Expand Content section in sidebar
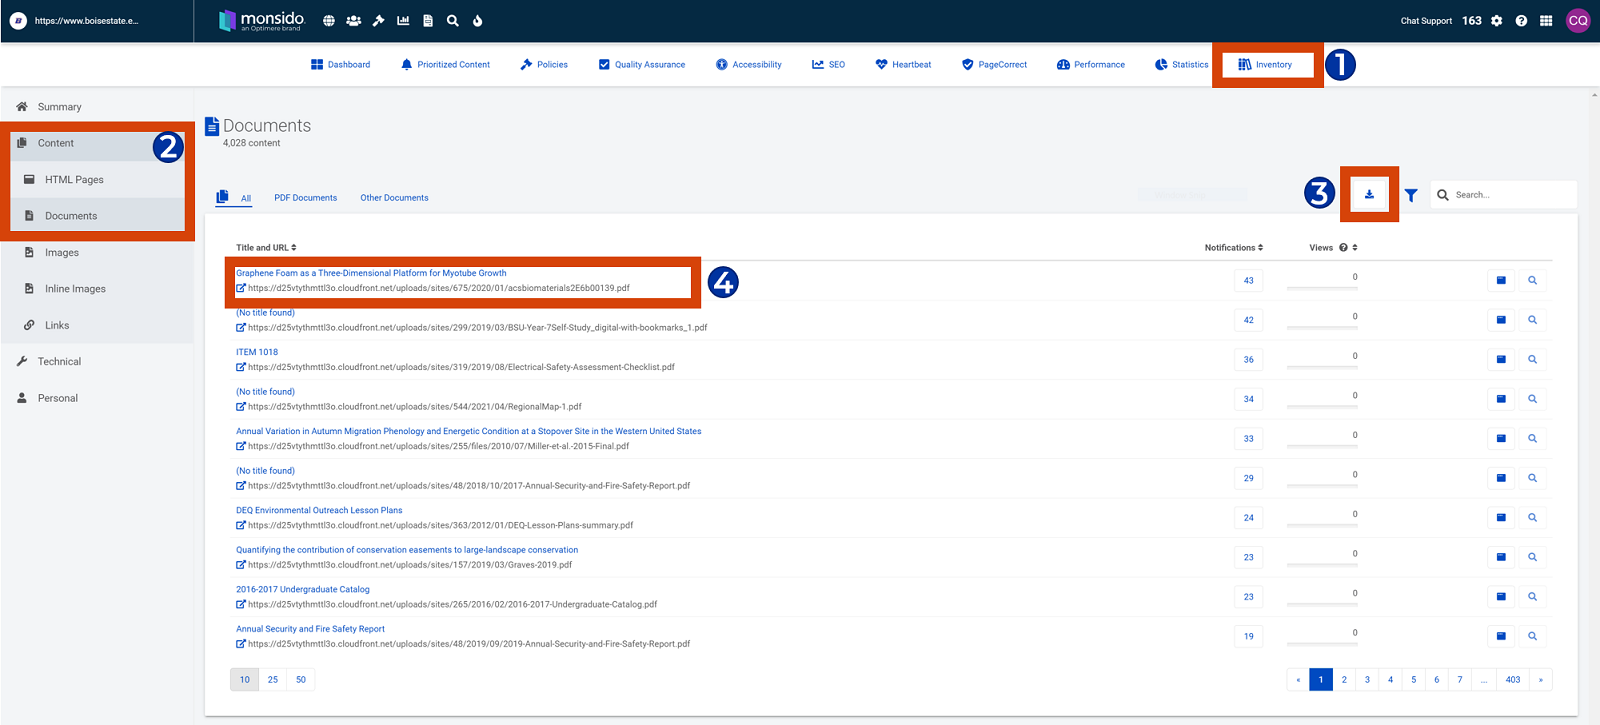 pos(97,143)
